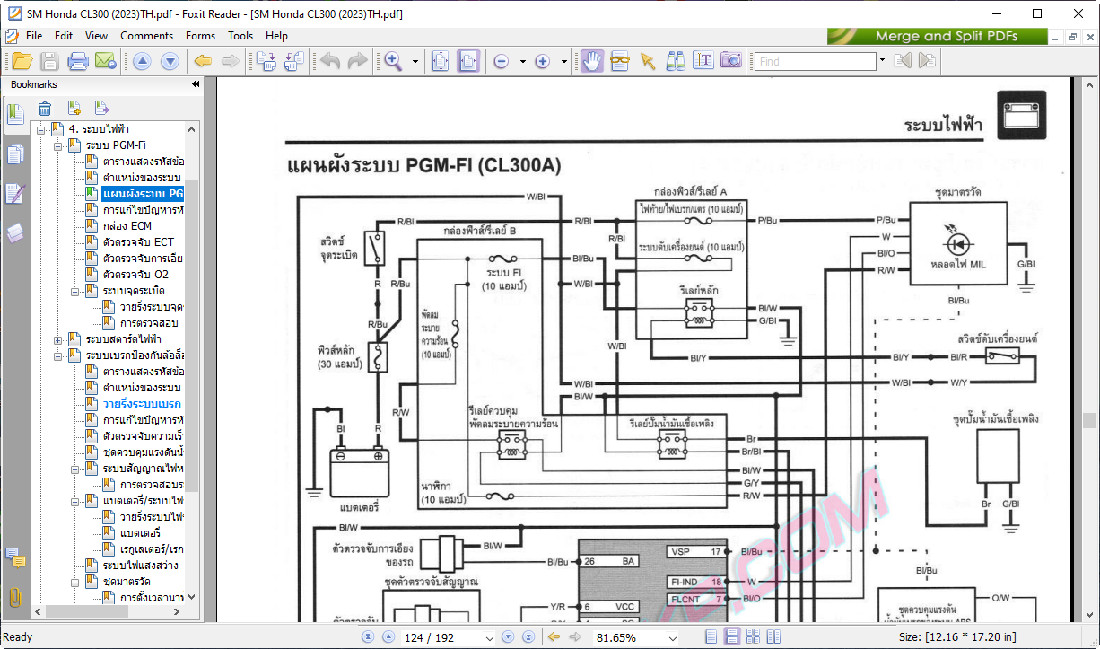Image resolution: width=1100 pixels, height=649 pixels.
Task: Open the Attachments paperclip panel
Action: [15, 598]
